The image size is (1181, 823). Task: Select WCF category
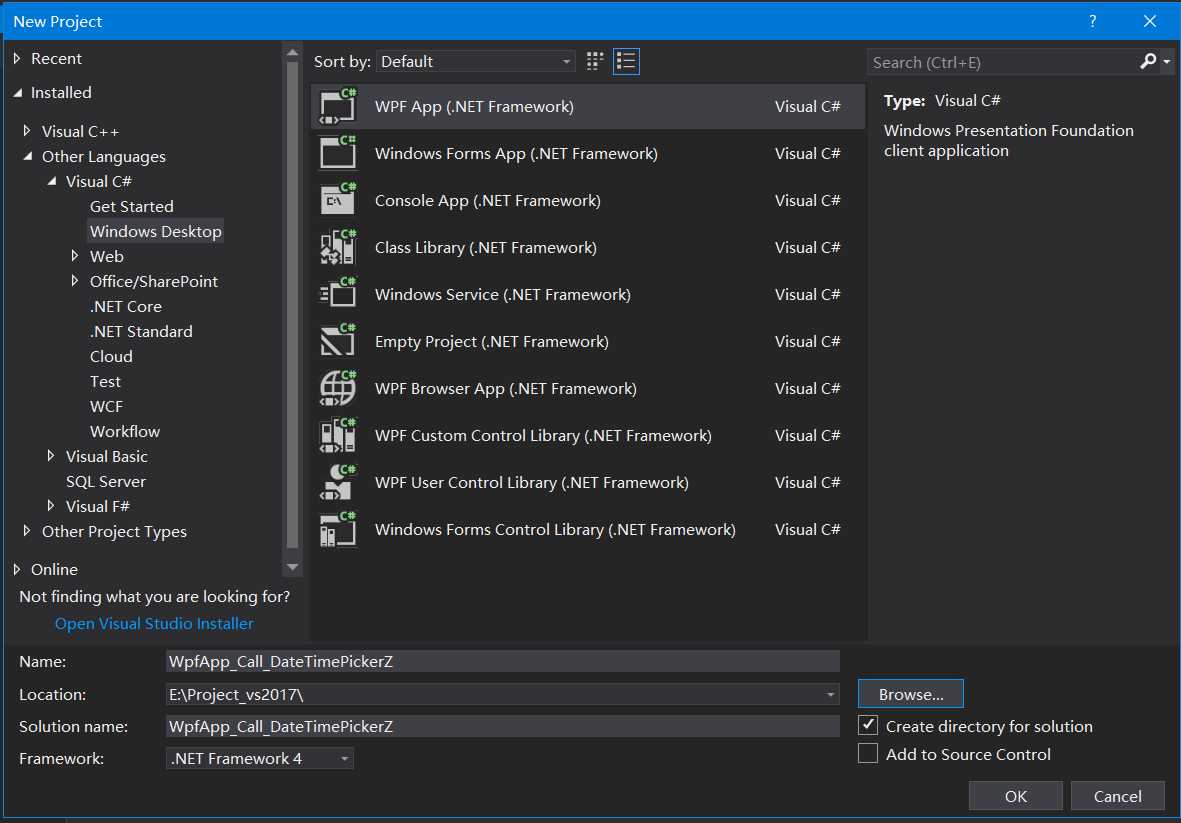point(106,407)
